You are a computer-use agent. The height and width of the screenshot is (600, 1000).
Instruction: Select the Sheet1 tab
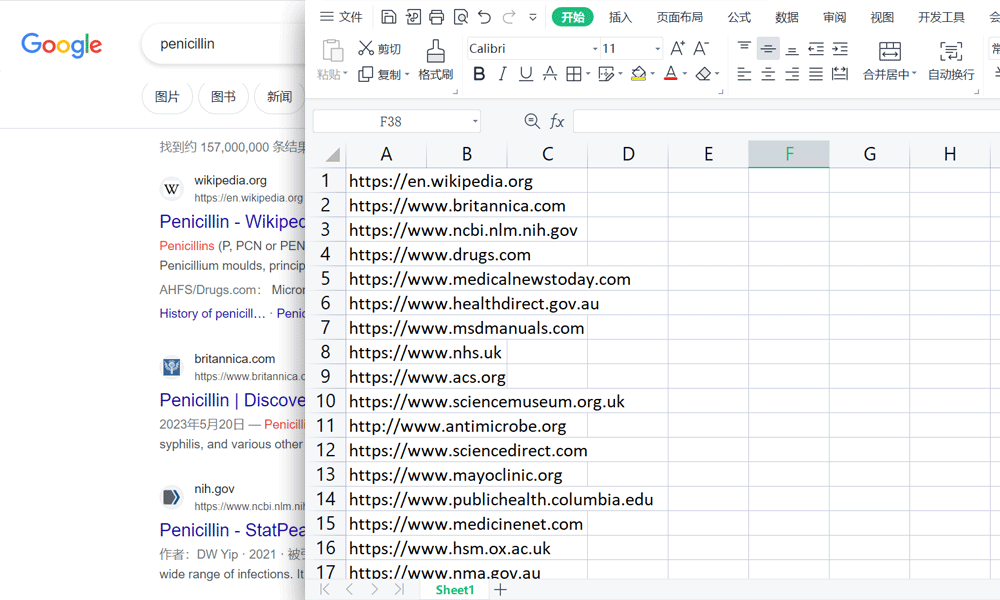[455, 590]
